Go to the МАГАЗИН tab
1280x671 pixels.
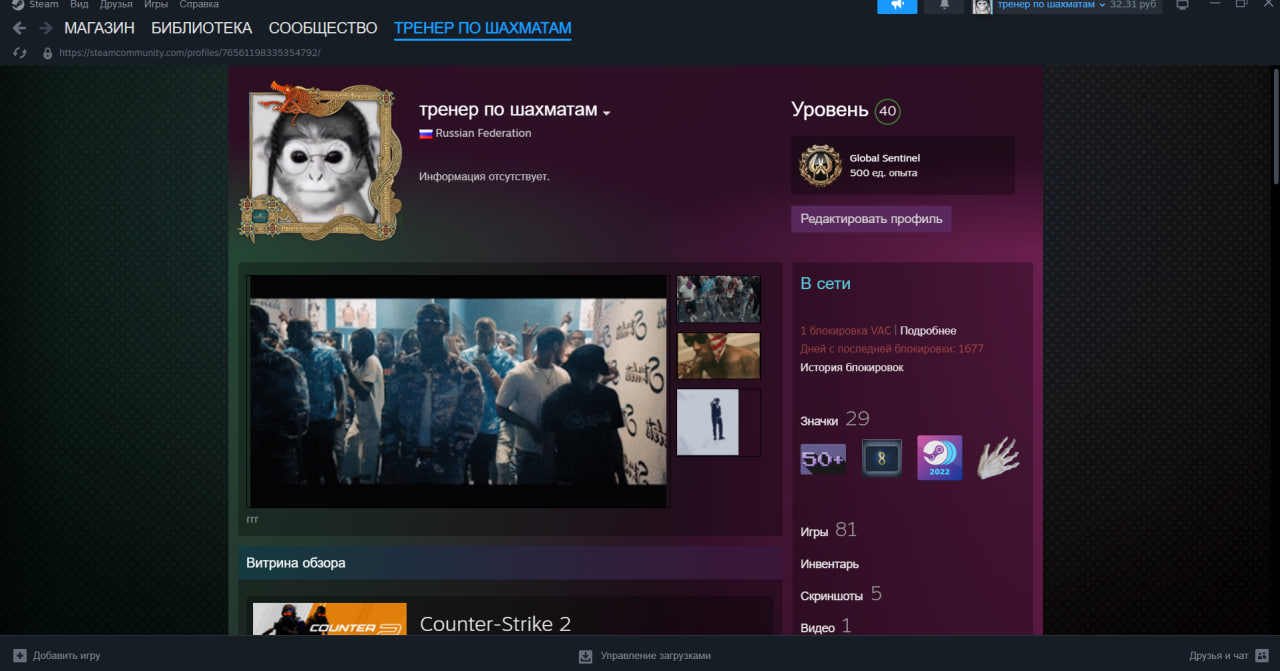[99, 28]
